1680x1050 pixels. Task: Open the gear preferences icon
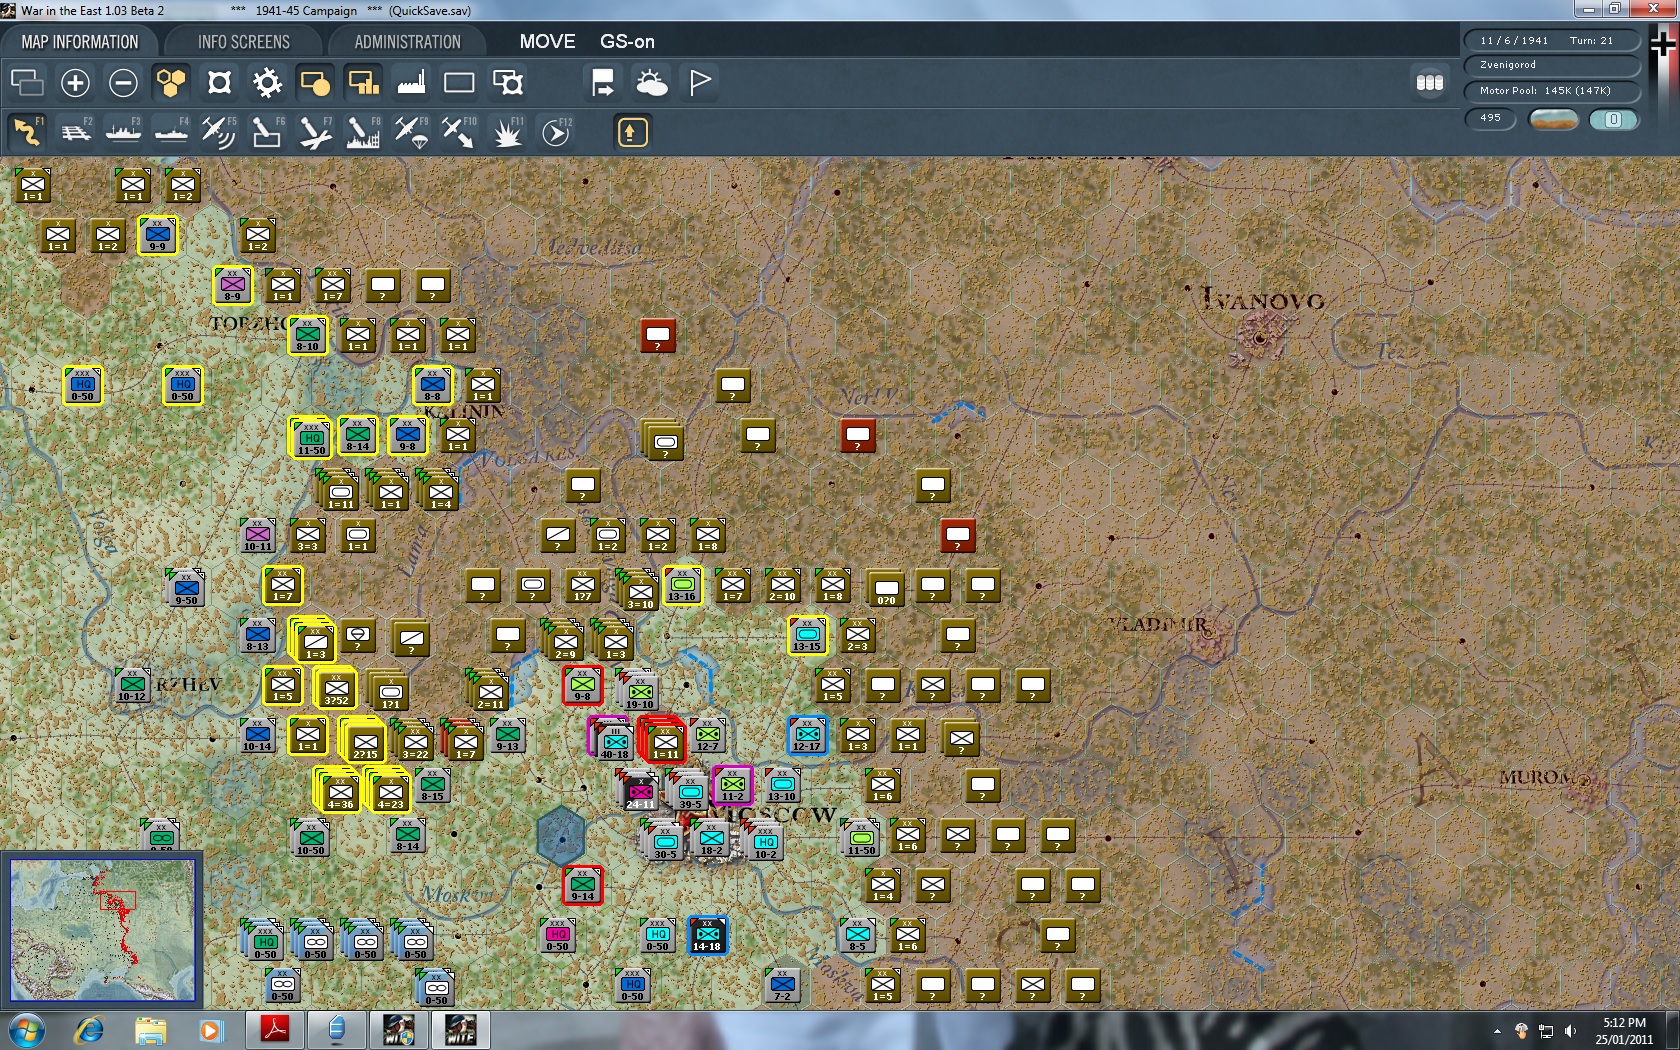[267, 82]
